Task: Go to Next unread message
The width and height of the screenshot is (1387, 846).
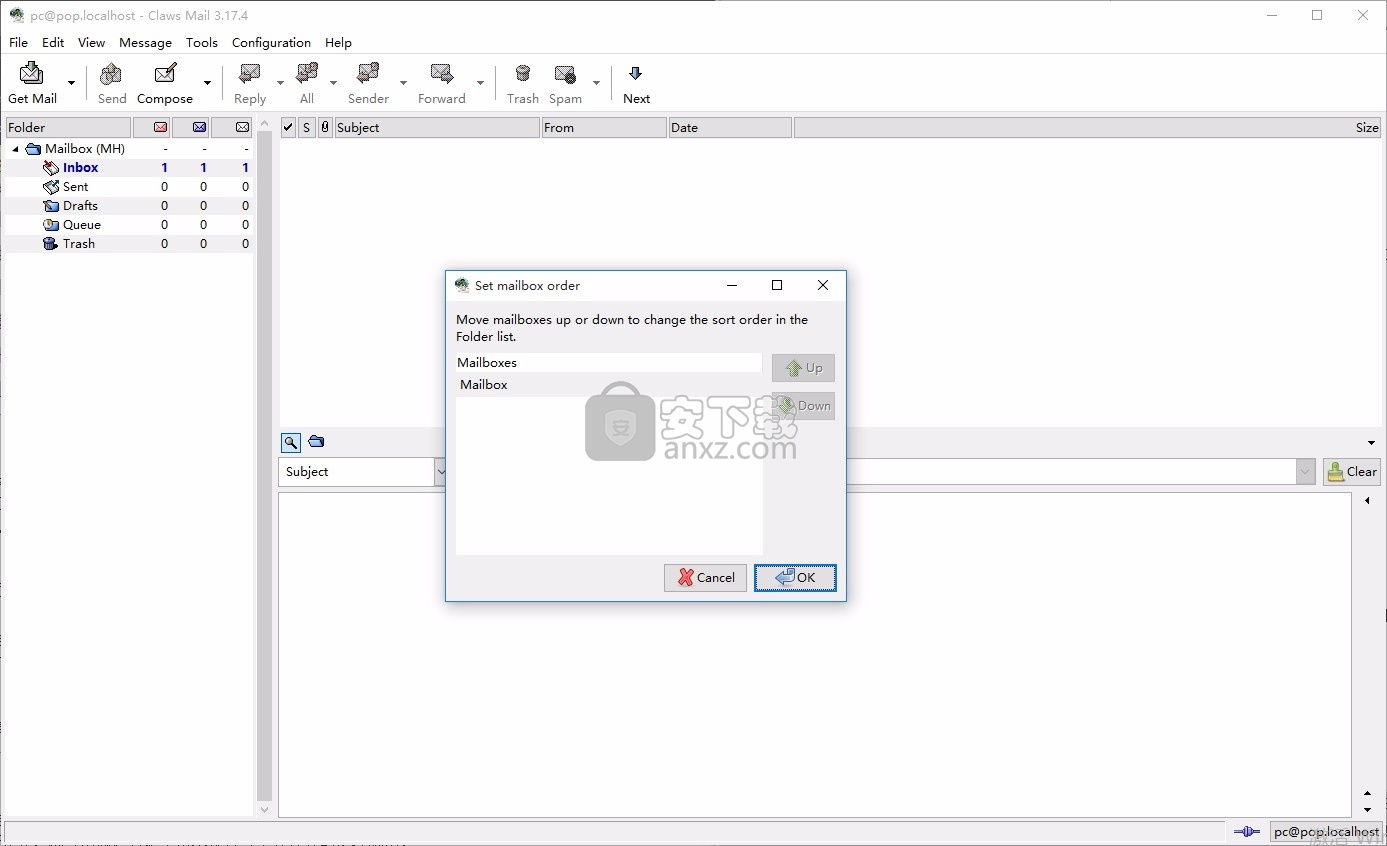Action: pos(636,83)
